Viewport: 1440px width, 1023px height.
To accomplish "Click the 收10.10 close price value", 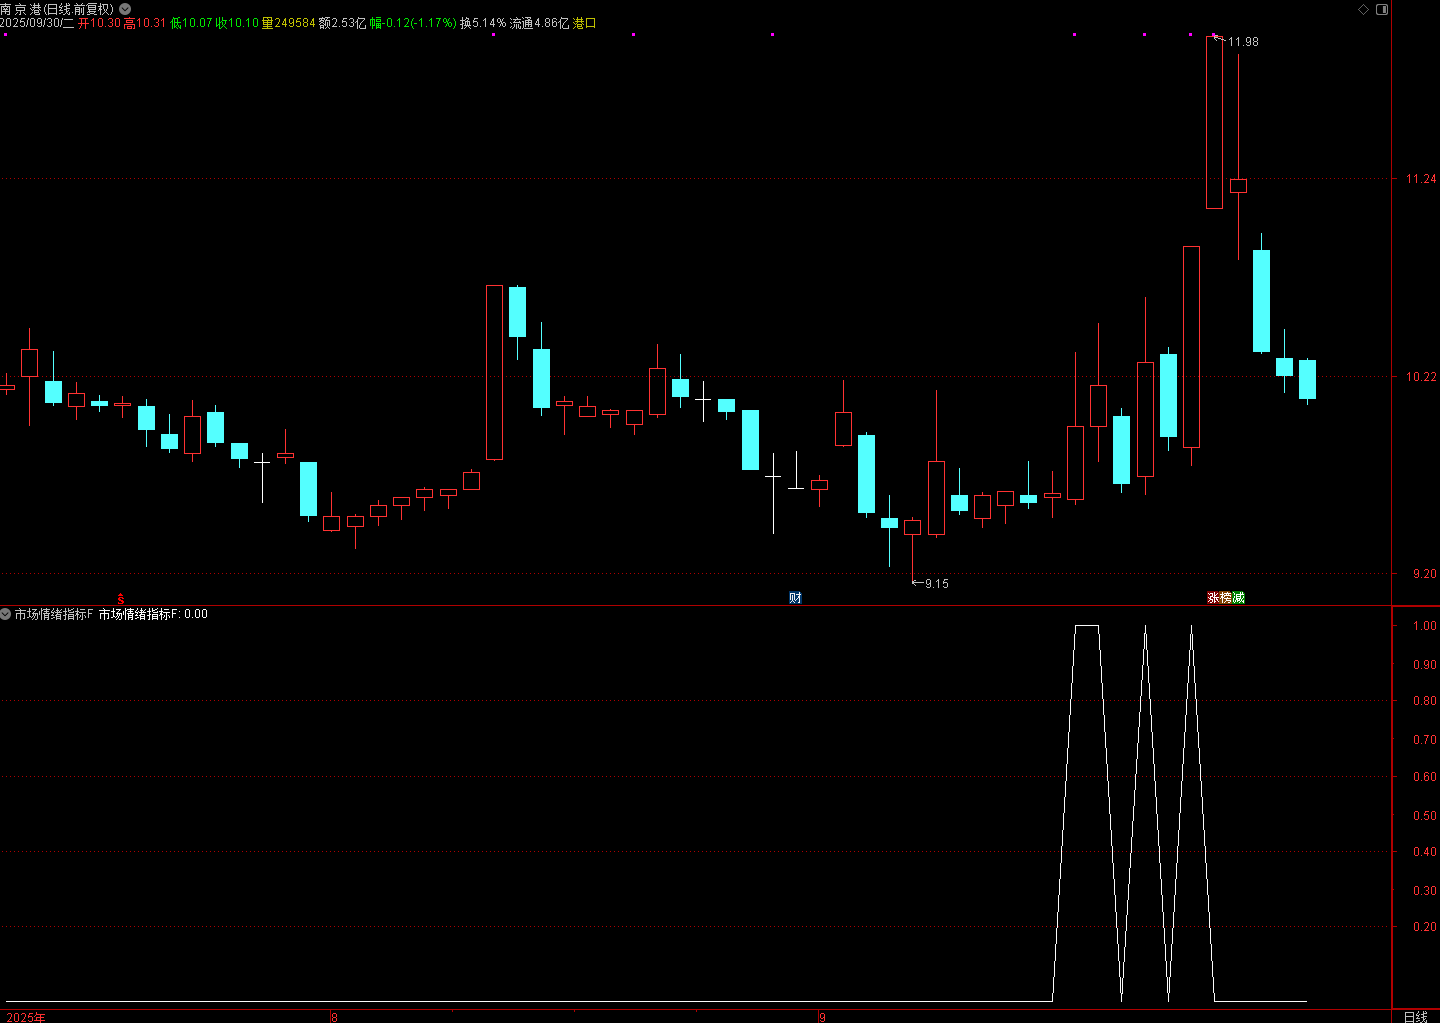I will coord(237,23).
